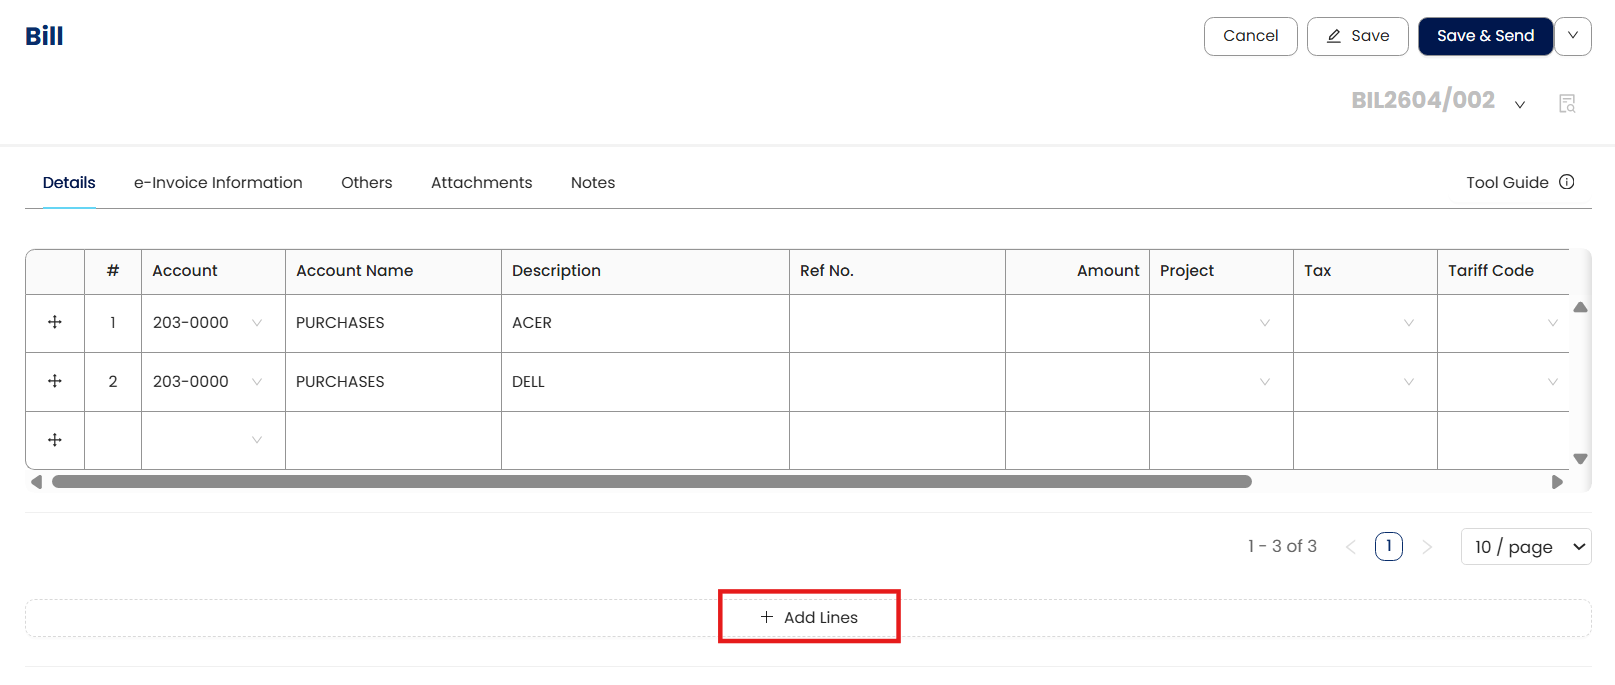1615x685 pixels.
Task: Click the table's vertical scroll down arrow
Action: tap(1580, 459)
